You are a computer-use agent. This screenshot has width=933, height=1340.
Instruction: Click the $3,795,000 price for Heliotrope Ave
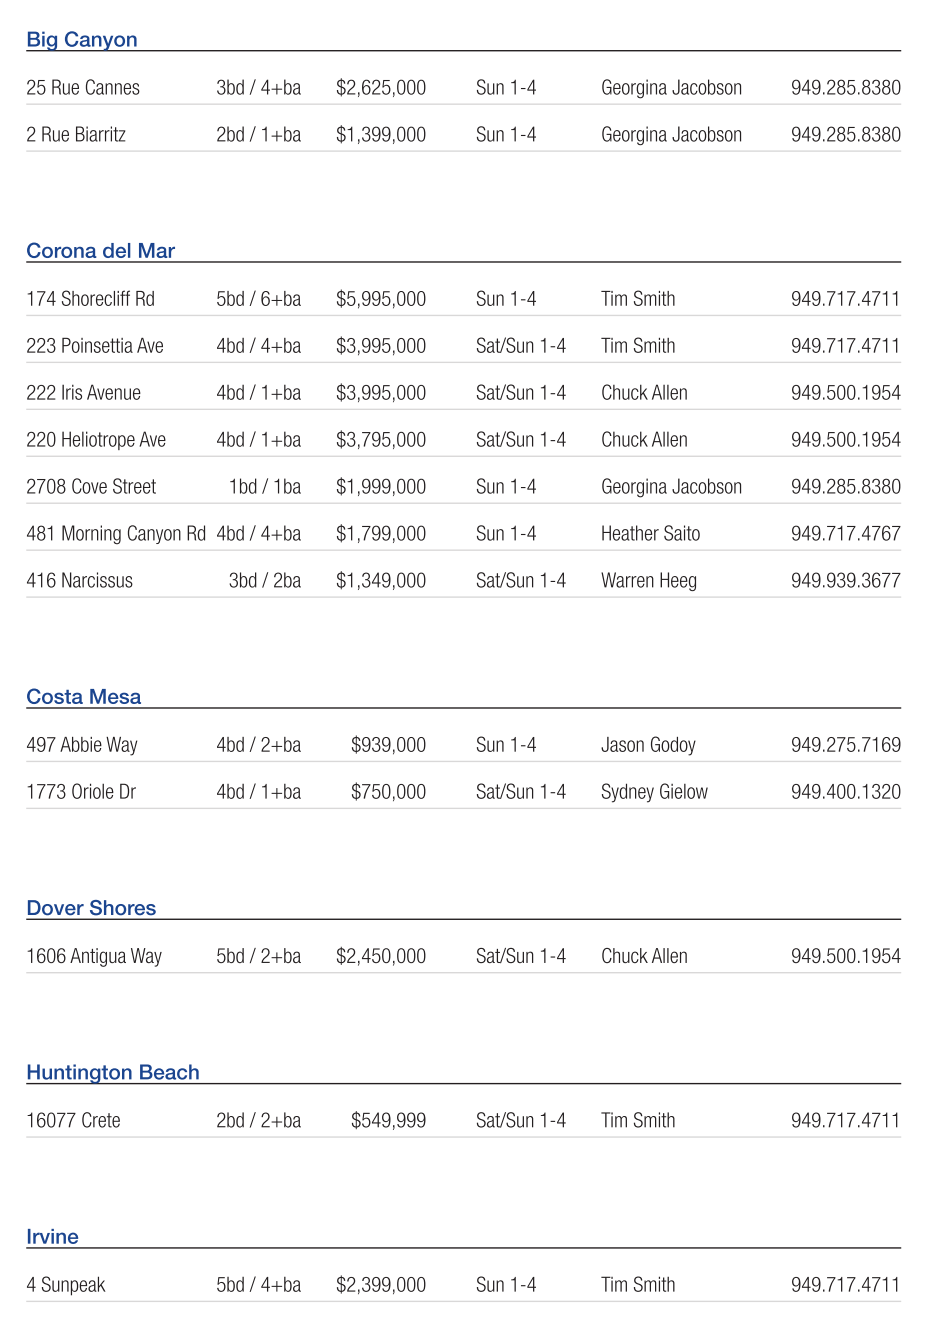click(x=381, y=440)
